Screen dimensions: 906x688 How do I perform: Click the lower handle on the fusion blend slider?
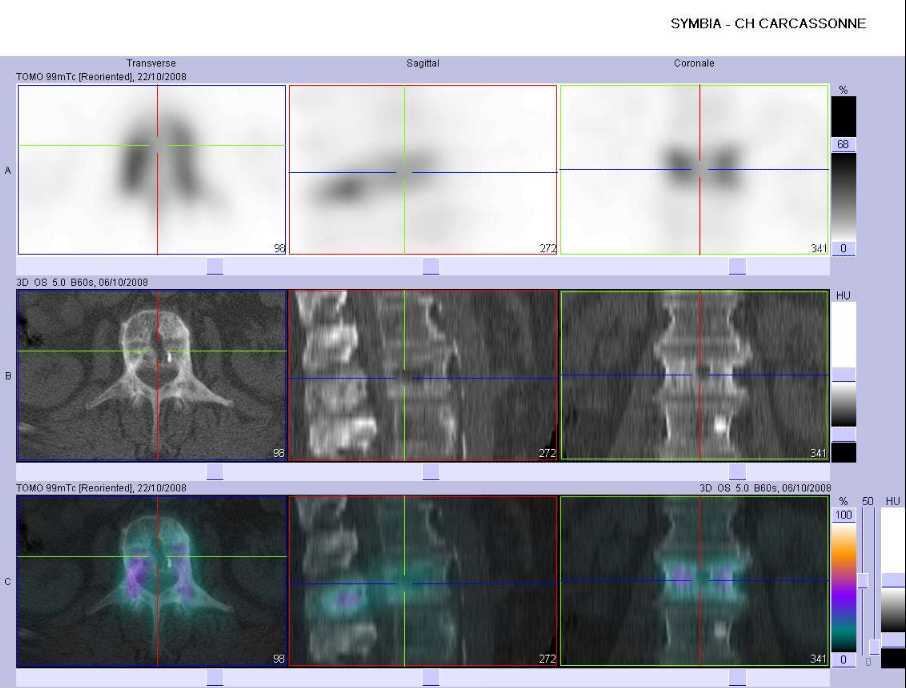(x=875, y=647)
